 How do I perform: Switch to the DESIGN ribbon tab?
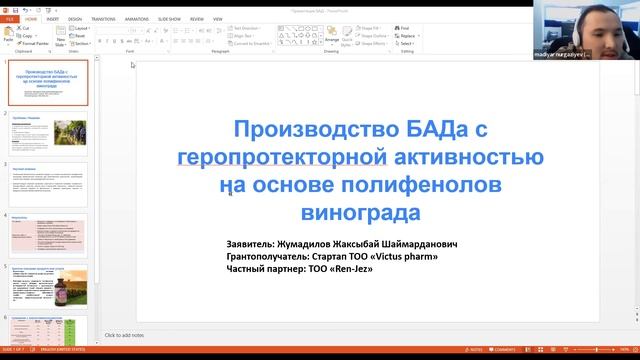click(75, 19)
